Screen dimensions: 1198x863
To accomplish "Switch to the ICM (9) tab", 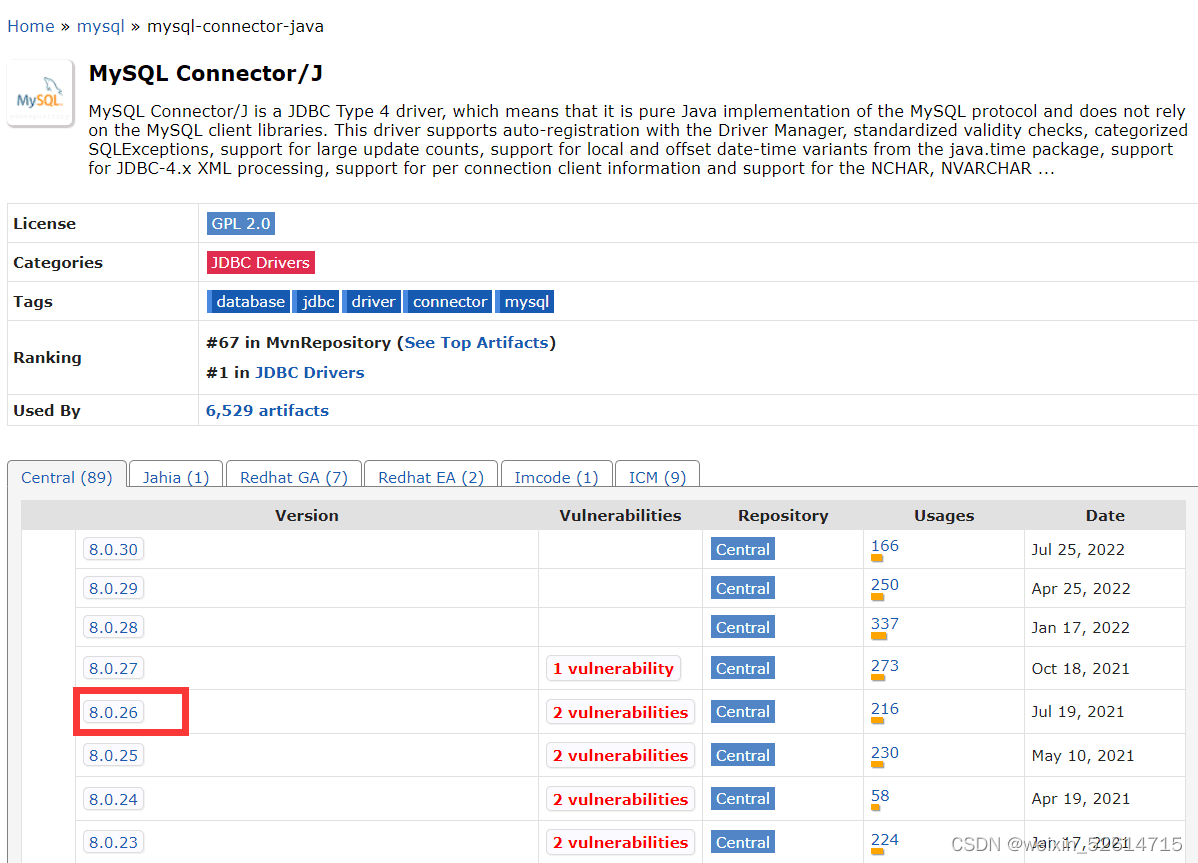I will tap(657, 477).
